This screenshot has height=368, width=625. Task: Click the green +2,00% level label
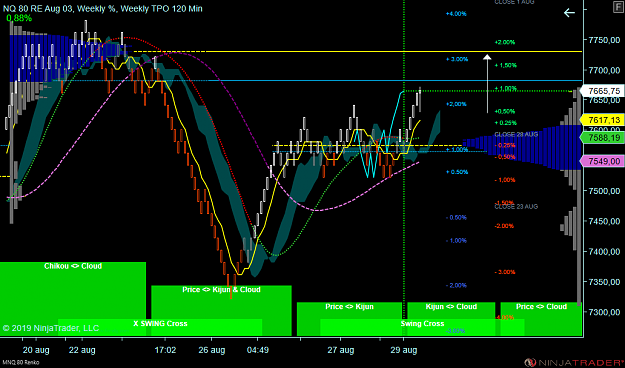(505, 42)
